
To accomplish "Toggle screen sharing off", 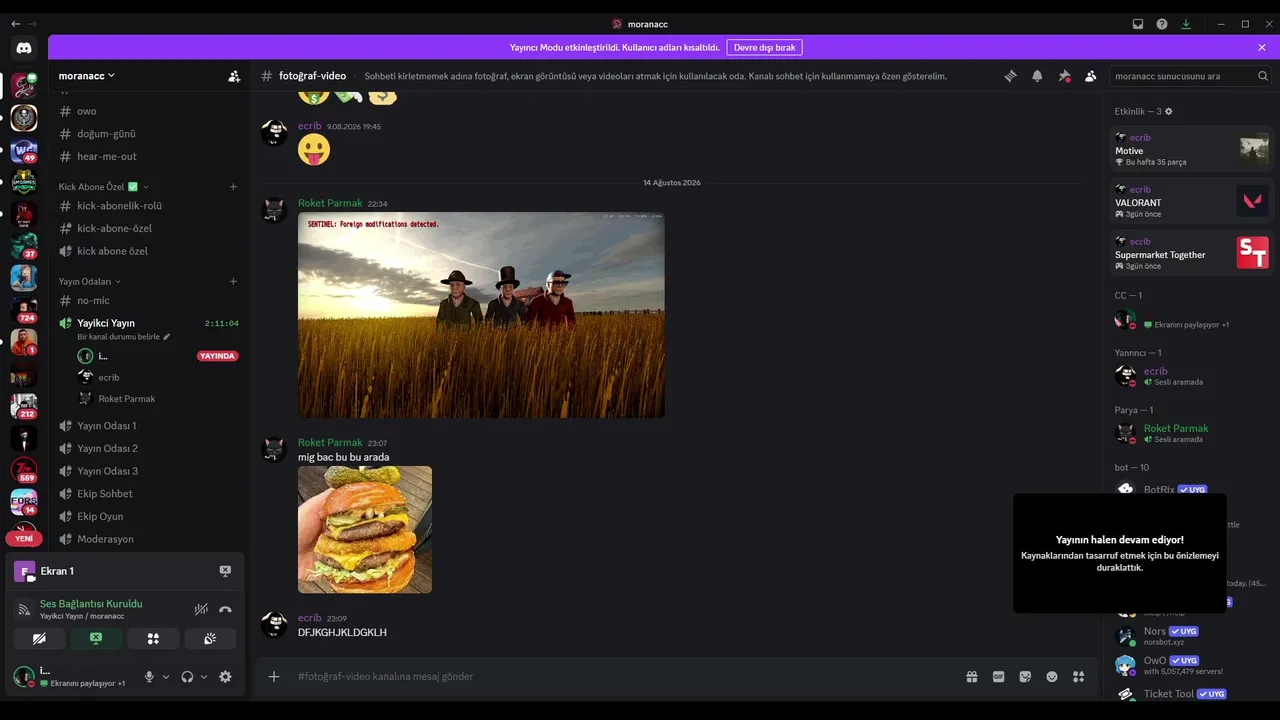I will click(96, 638).
